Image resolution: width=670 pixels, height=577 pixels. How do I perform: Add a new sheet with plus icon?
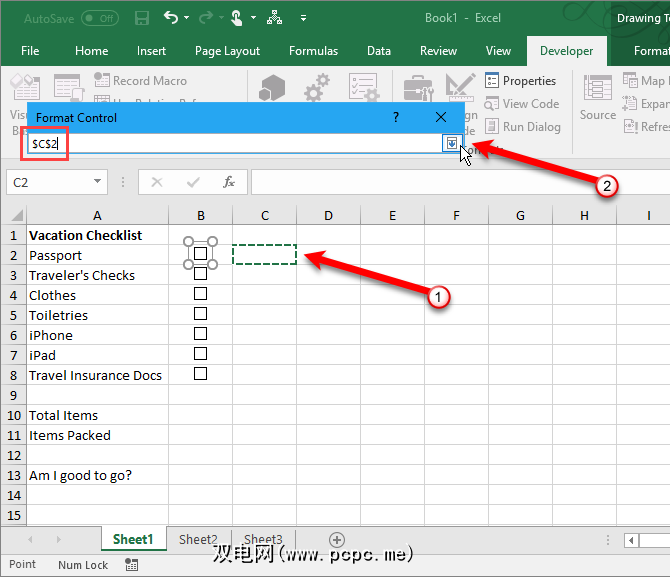[337, 540]
